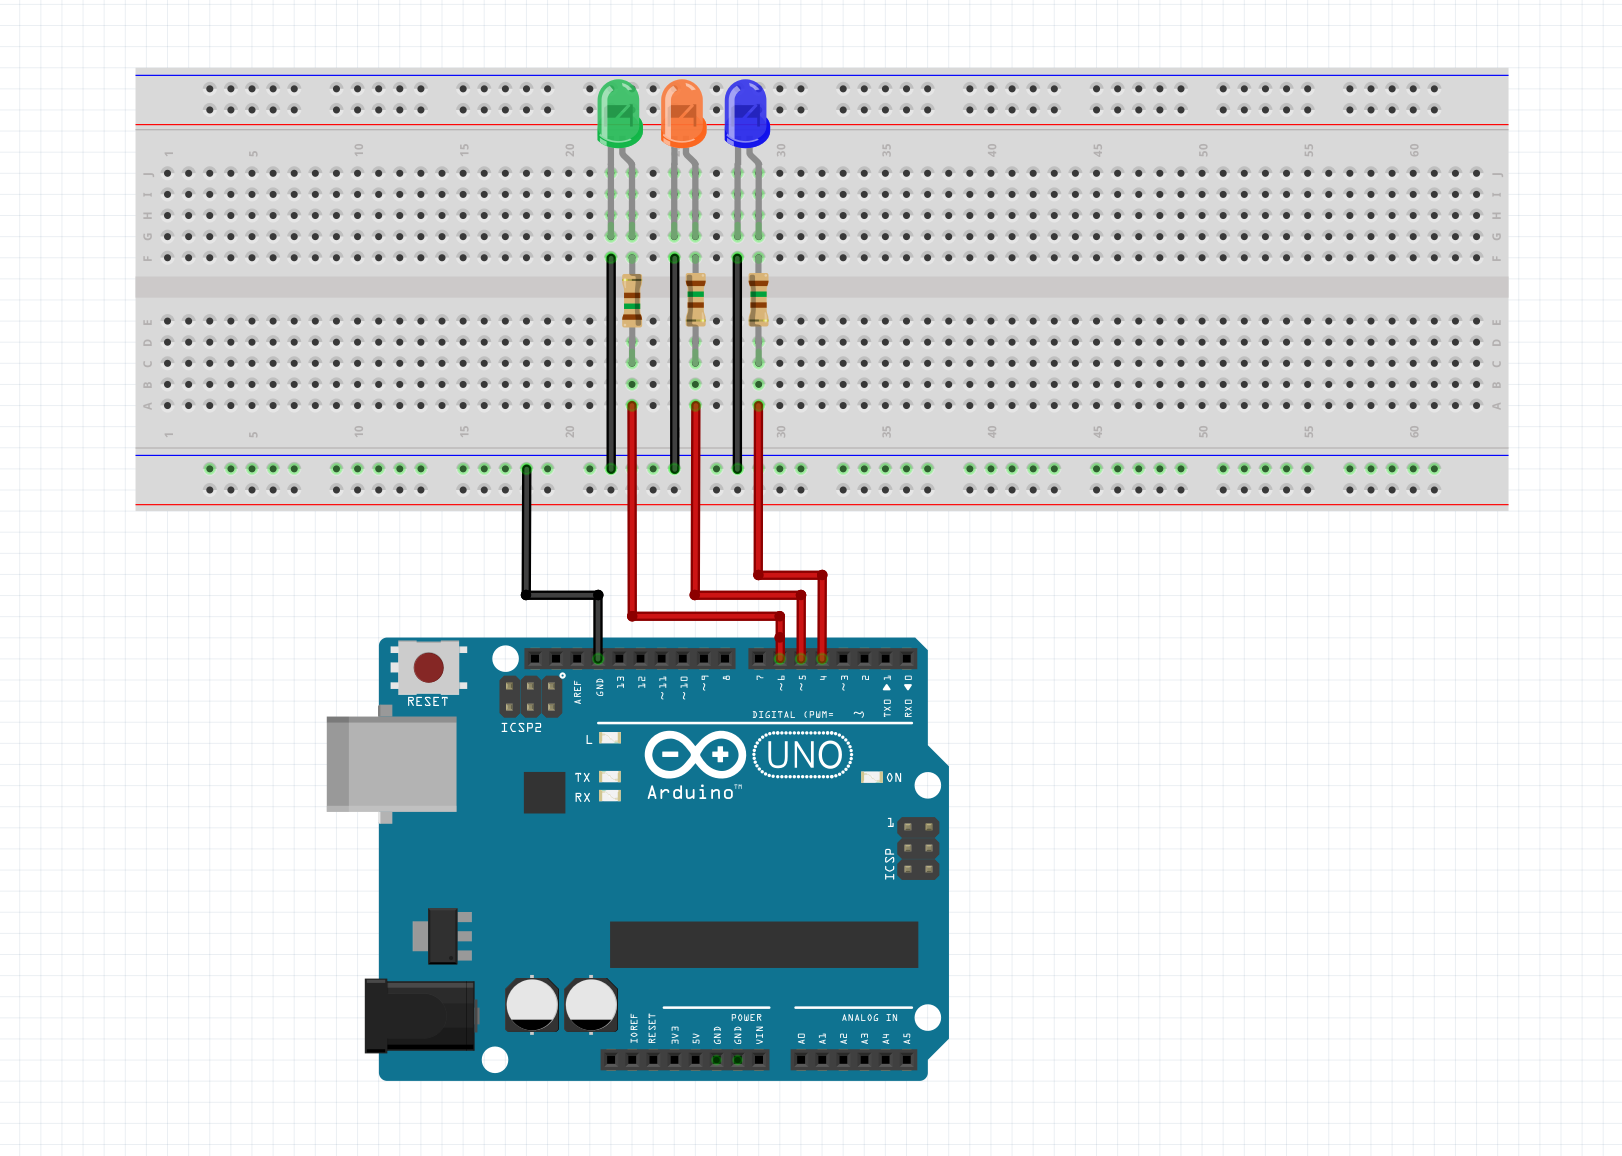Click the resistor below the orange LED

[x=695, y=300]
